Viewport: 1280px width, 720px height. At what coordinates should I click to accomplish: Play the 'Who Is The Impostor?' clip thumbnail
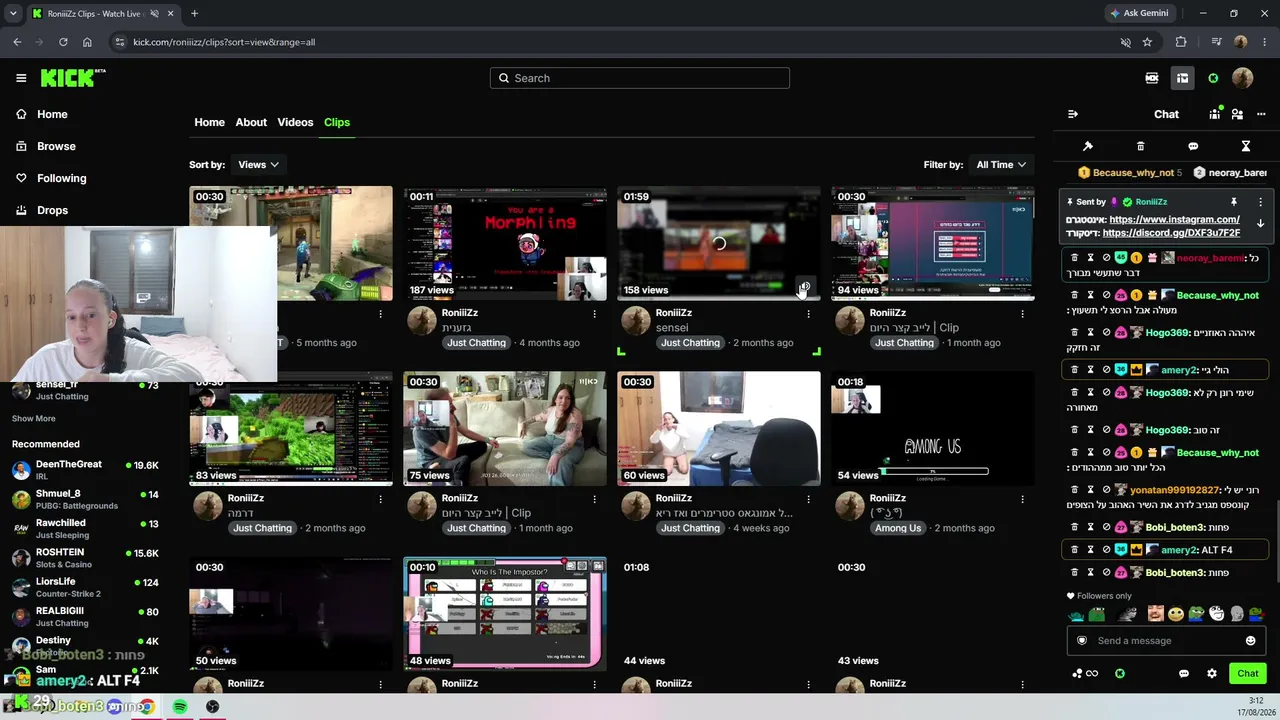click(x=505, y=613)
